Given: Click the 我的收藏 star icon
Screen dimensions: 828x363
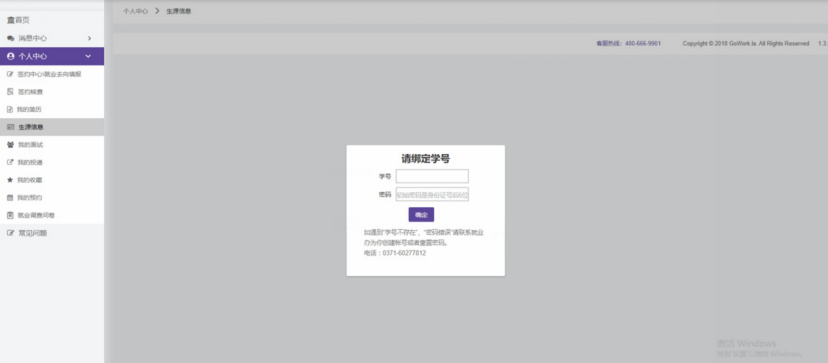Looking at the screenshot, I should pos(10,180).
